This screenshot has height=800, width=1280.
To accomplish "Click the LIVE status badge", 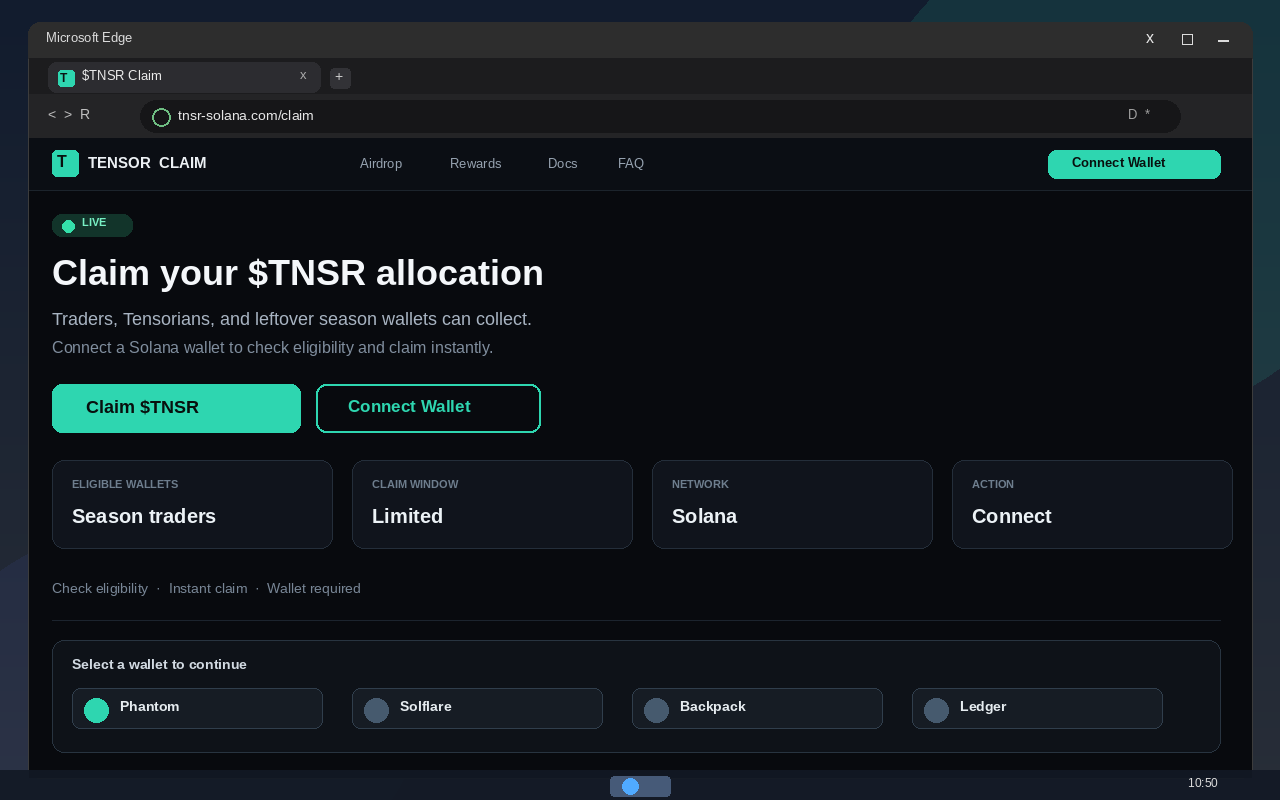I will tap(92, 225).
